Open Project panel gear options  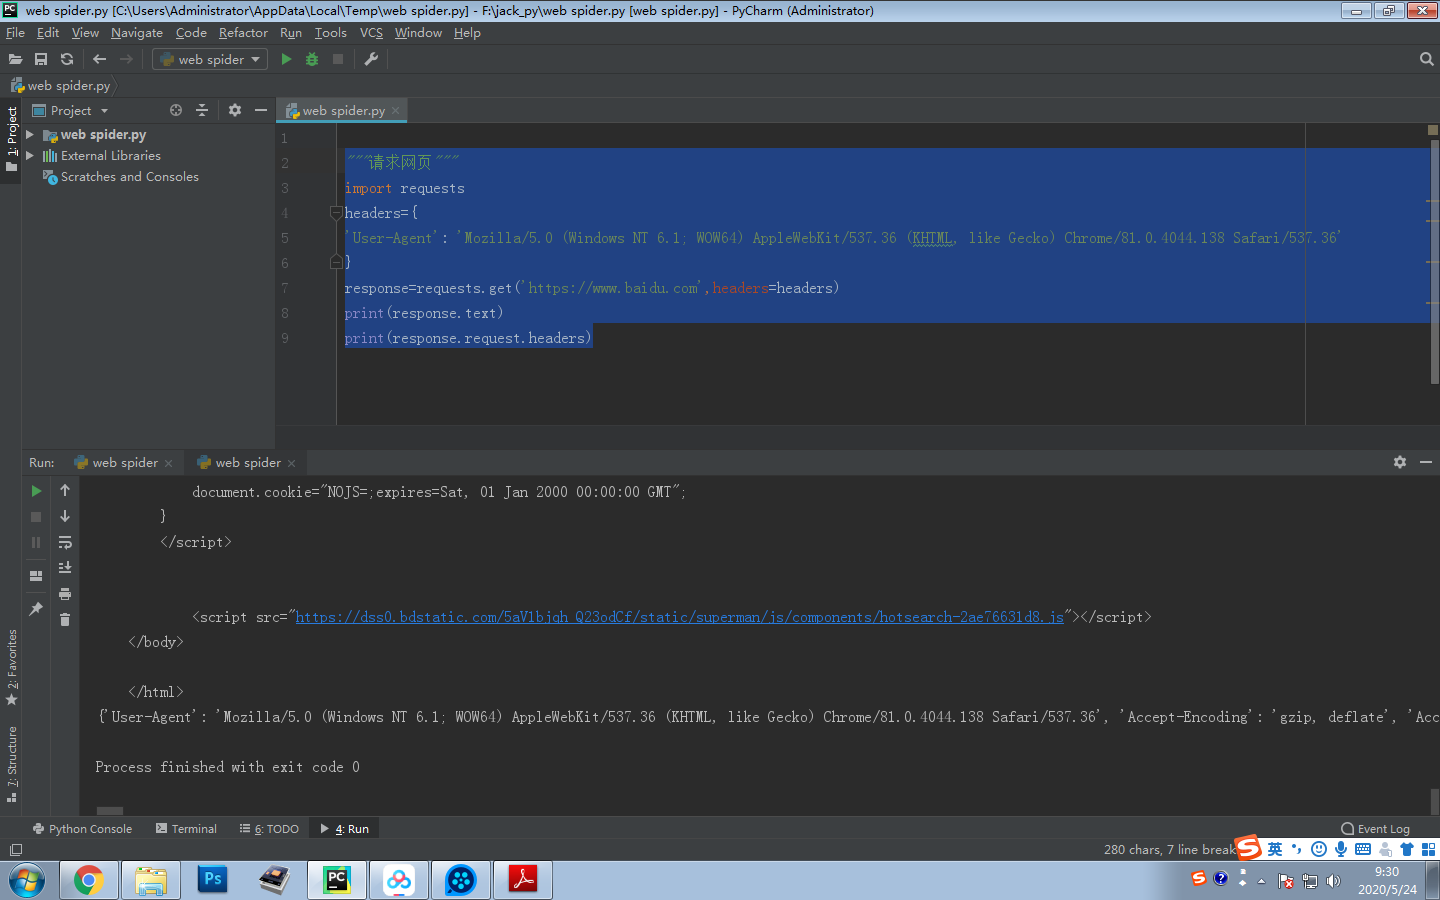235,110
